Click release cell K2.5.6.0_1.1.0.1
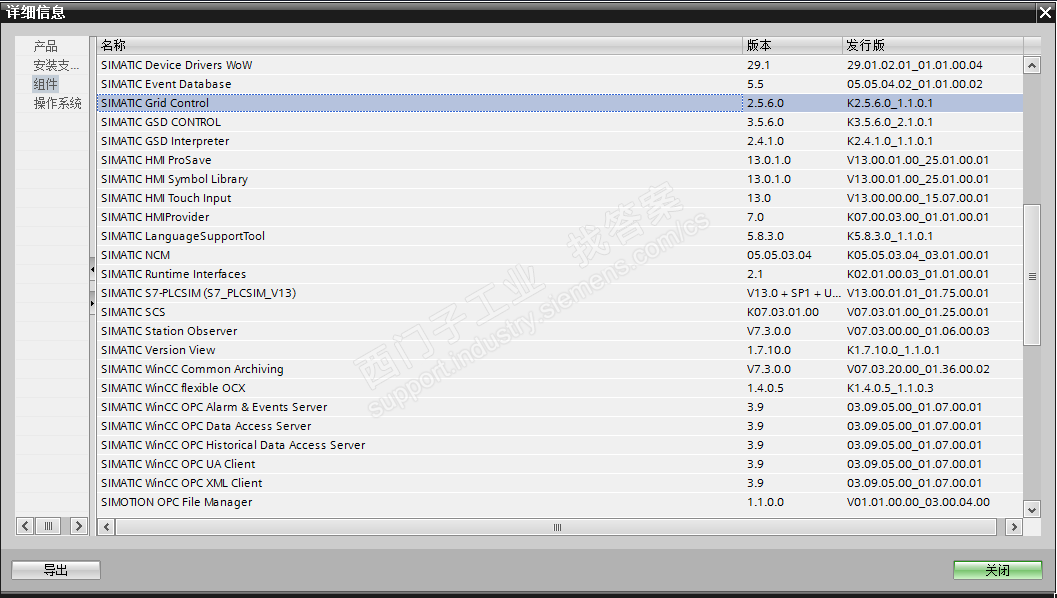This screenshot has width=1057, height=598. (933, 102)
